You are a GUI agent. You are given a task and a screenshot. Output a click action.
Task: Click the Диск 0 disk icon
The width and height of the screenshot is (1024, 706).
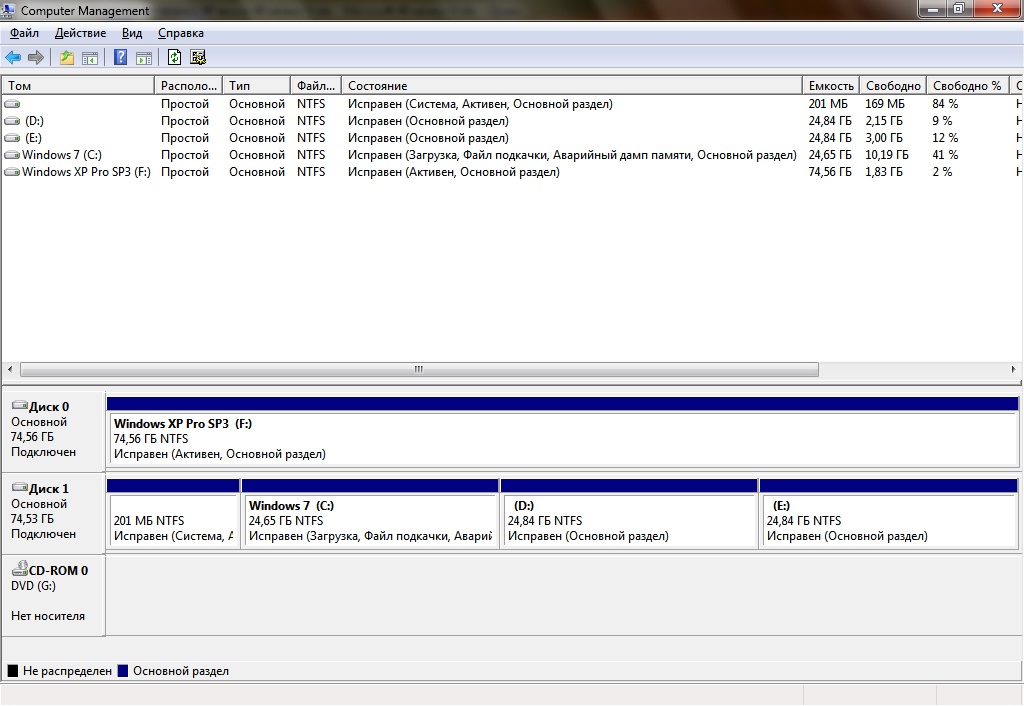pyautogui.click(x=20, y=406)
